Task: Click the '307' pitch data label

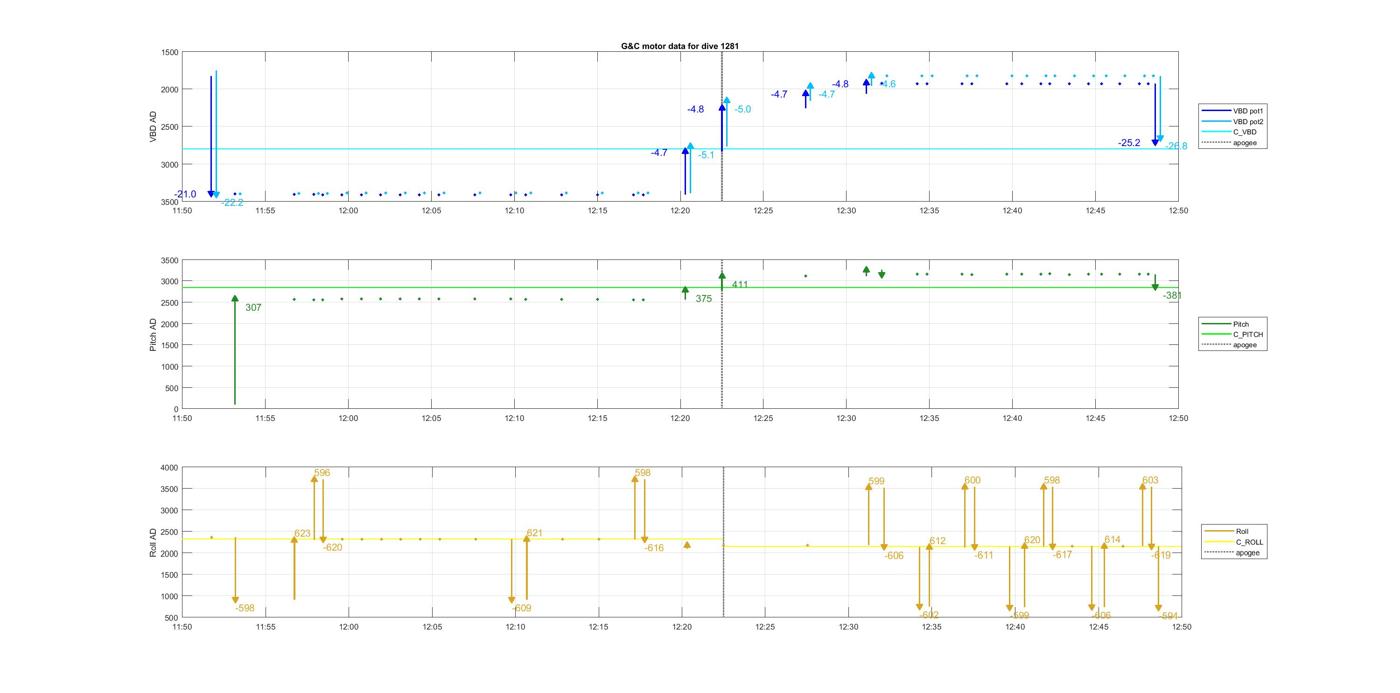Action: pos(253,307)
